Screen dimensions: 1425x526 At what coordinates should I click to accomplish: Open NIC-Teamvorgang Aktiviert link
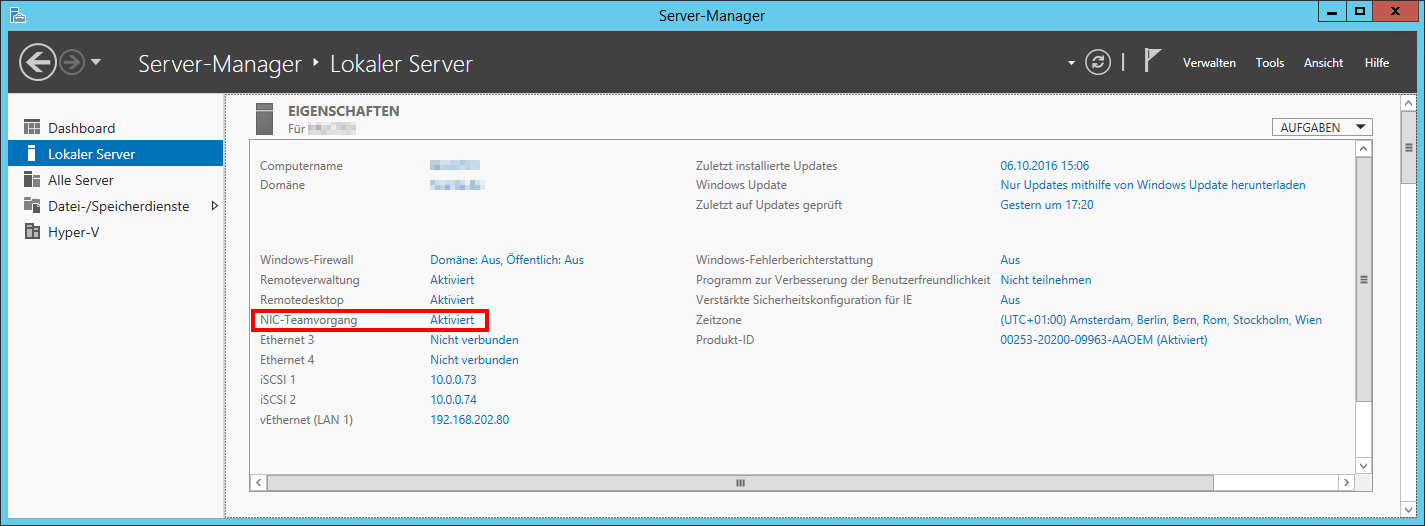coord(452,320)
